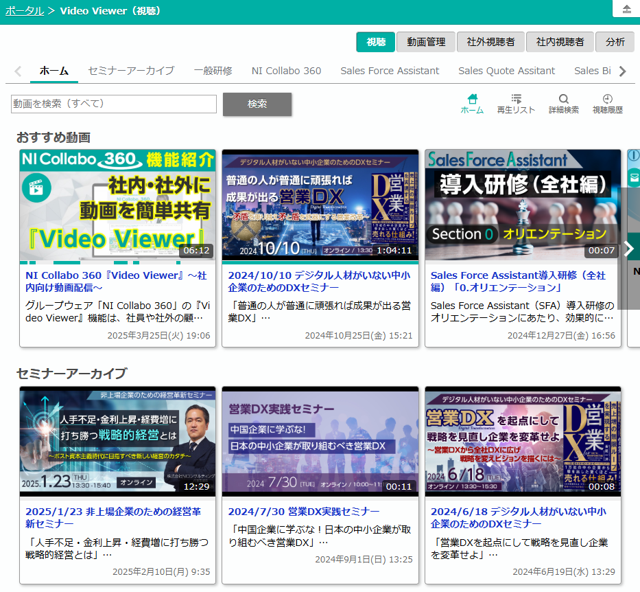Click the 動画管理 button

click(426, 42)
